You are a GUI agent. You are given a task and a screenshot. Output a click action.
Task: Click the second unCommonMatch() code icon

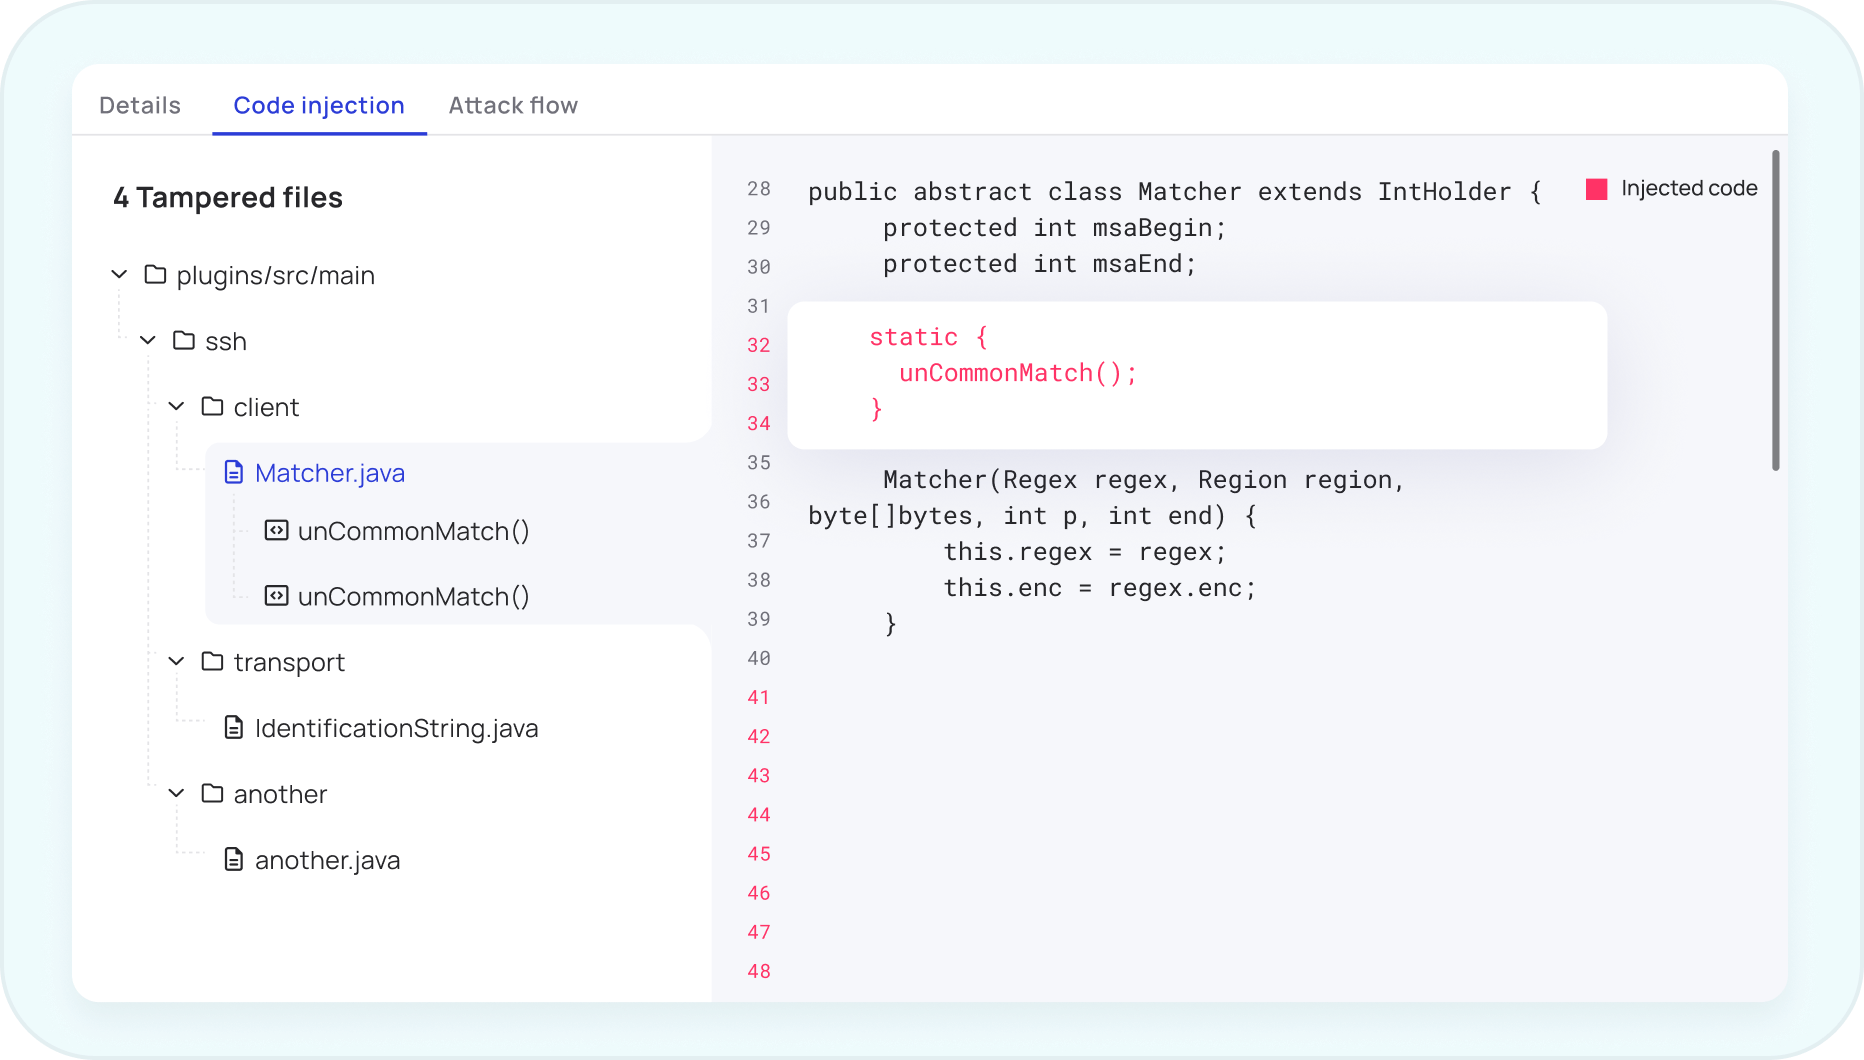276,596
